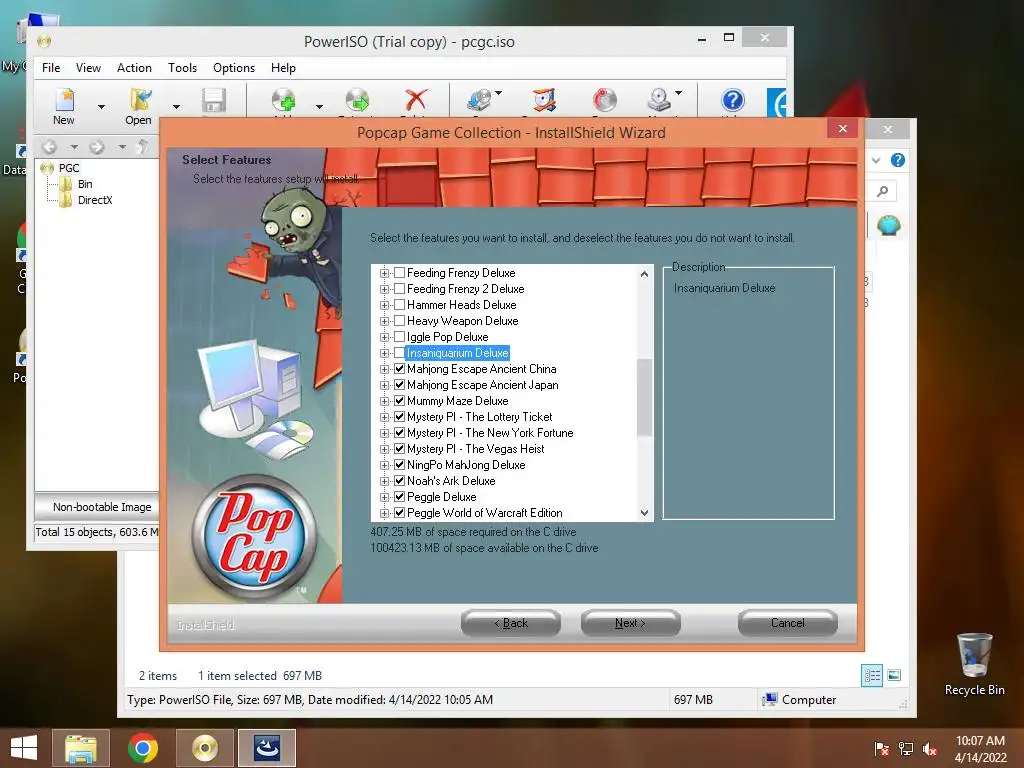The height and width of the screenshot is (768, 1024).
Task: Uncheck Mahjong Escape Ancient China
Action: tap(400, 368)
